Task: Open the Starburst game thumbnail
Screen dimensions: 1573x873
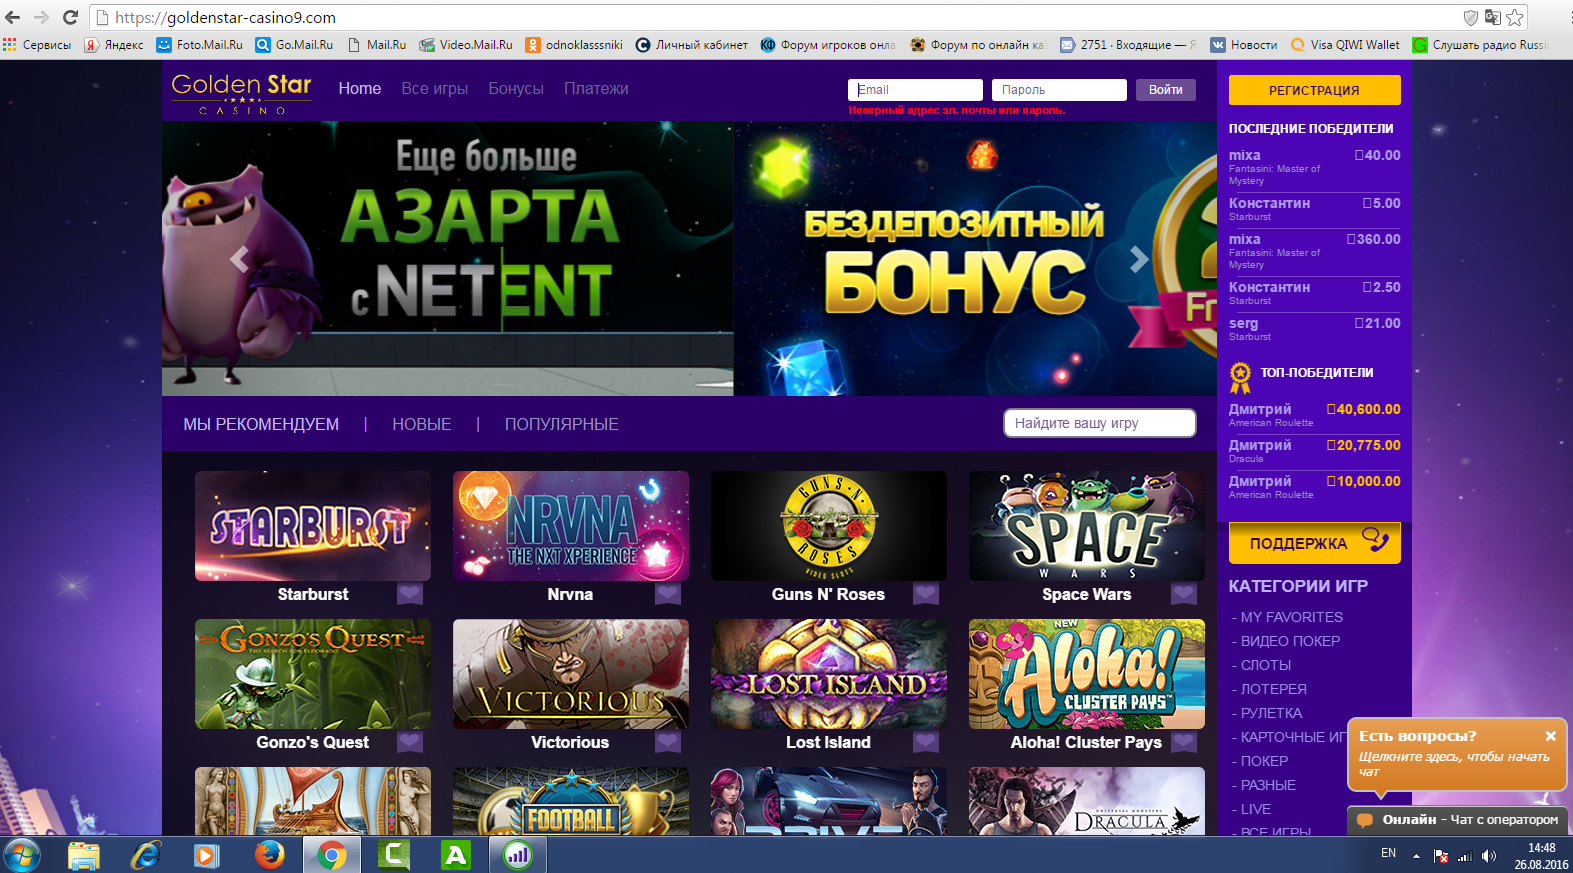Action: point(313,526)
